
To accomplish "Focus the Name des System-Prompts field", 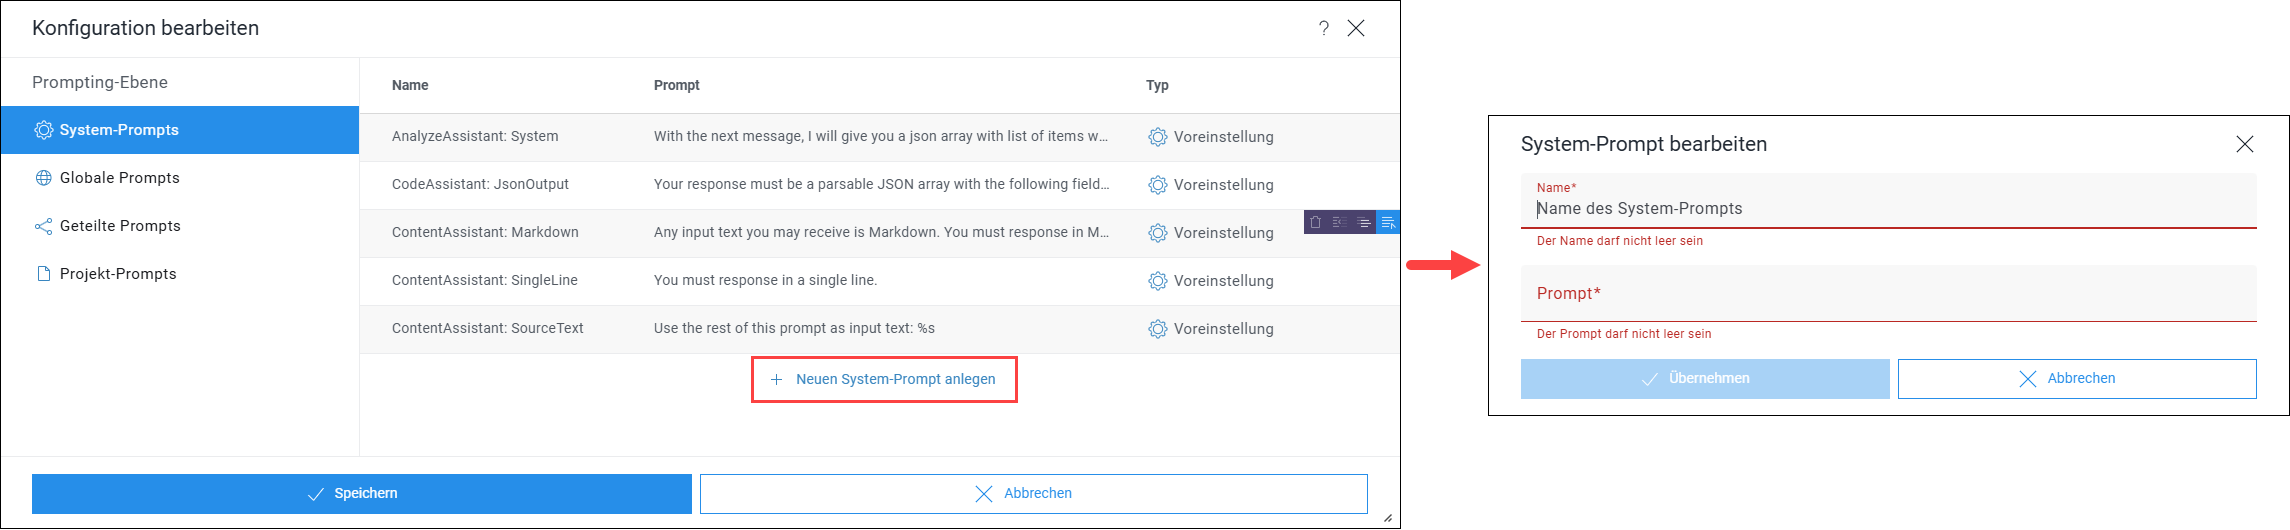I will [x=1889, y=202].
